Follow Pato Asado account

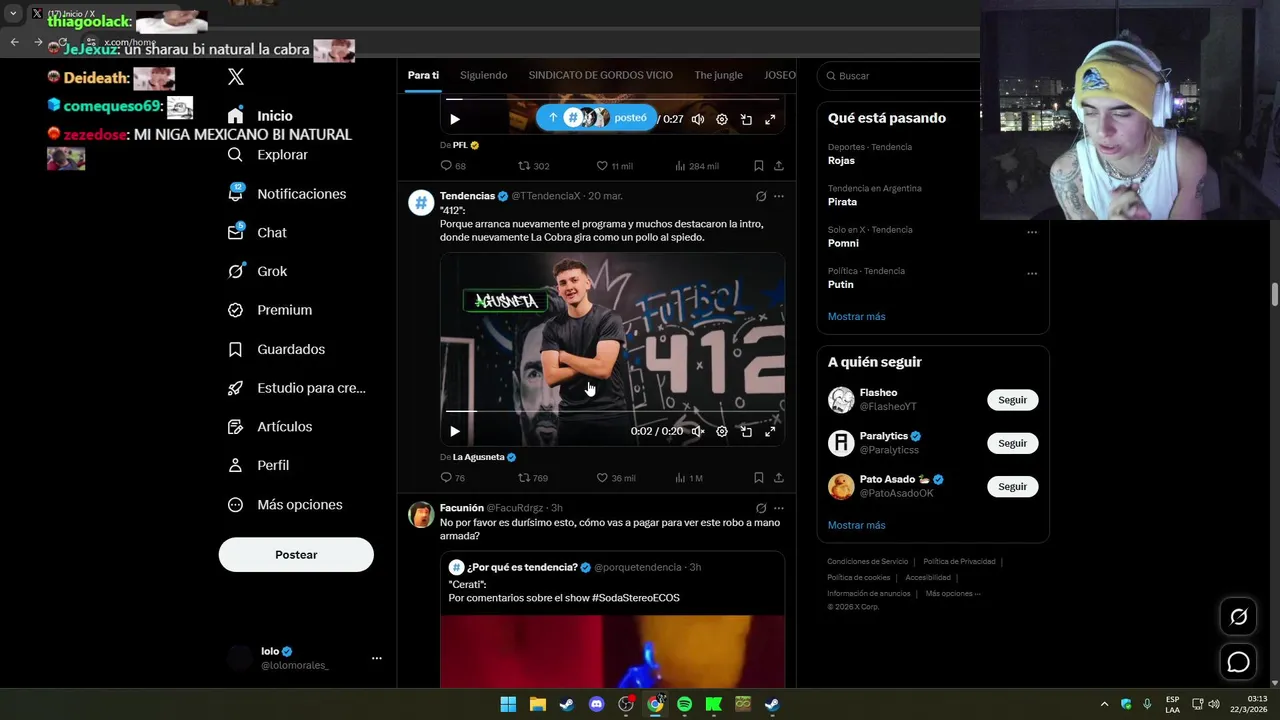click(1012, 486)
